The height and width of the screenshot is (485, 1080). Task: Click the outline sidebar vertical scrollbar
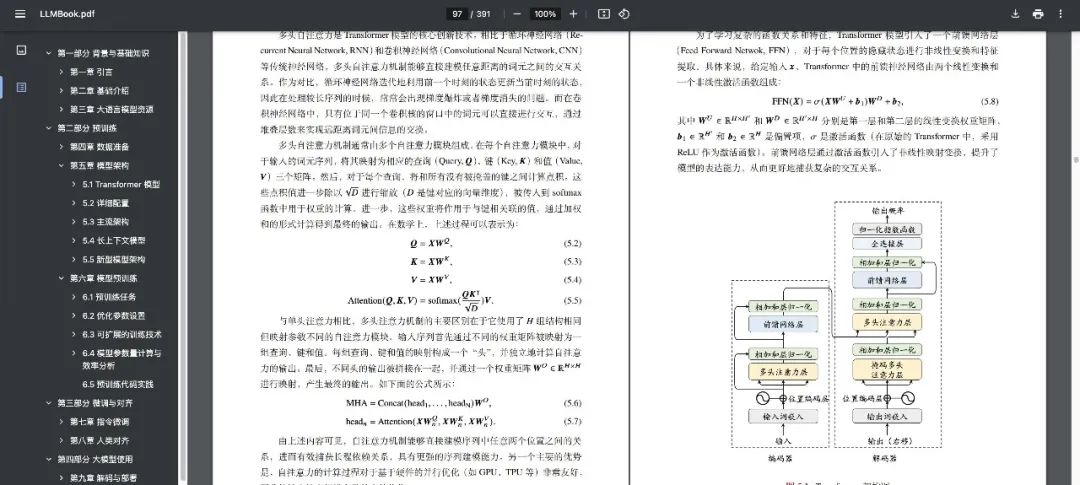click(183, 256)
